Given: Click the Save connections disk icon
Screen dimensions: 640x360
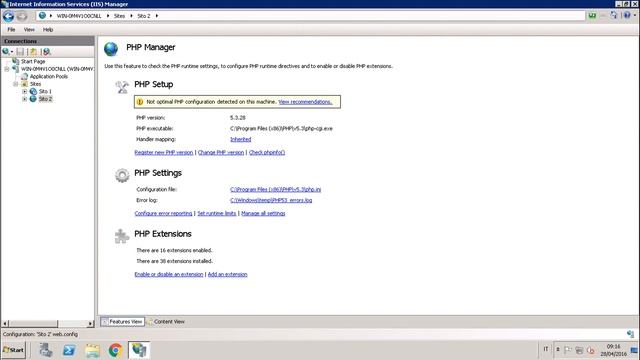Looking at the screenshot, I should coord(20,51).
